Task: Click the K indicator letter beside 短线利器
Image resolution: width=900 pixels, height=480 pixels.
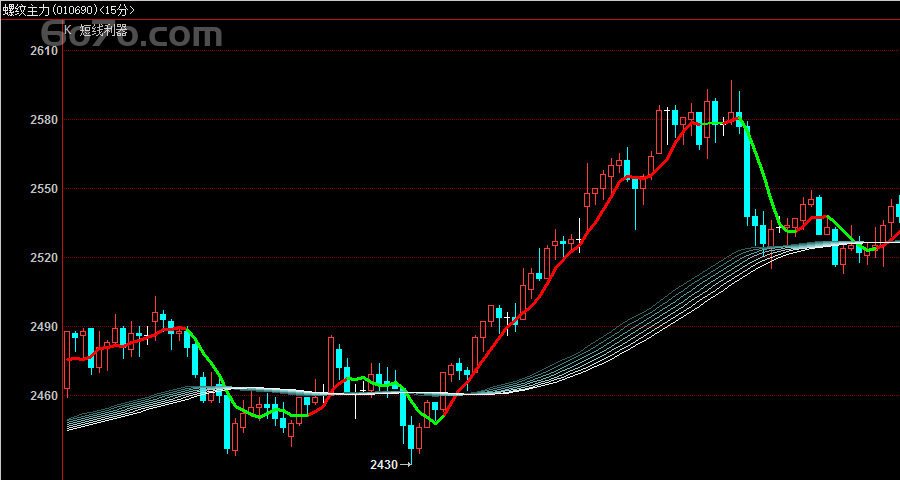Action: [x=68, y=30]
